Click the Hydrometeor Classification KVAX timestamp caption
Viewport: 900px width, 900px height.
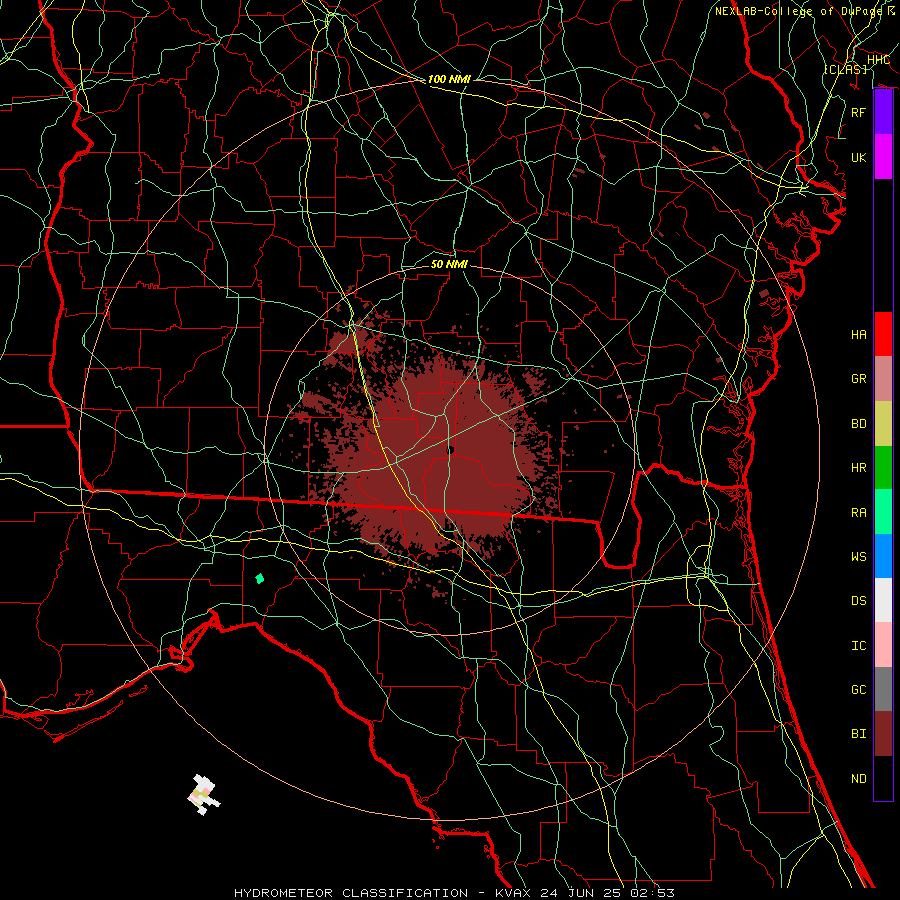(454, 893)
